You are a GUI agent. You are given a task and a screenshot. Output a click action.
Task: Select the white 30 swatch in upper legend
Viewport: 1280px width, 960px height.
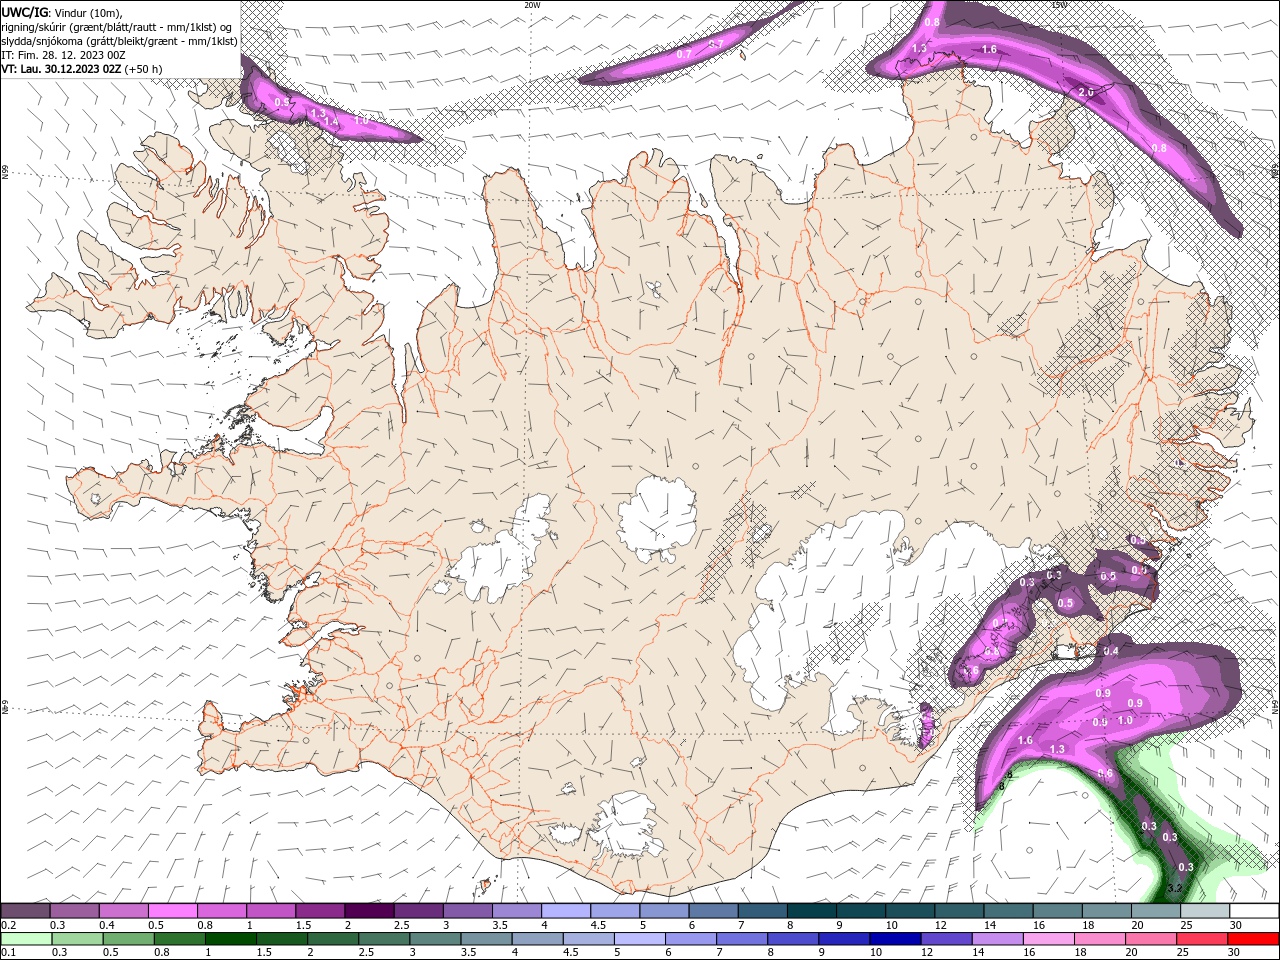click(x=1254, y=911)
